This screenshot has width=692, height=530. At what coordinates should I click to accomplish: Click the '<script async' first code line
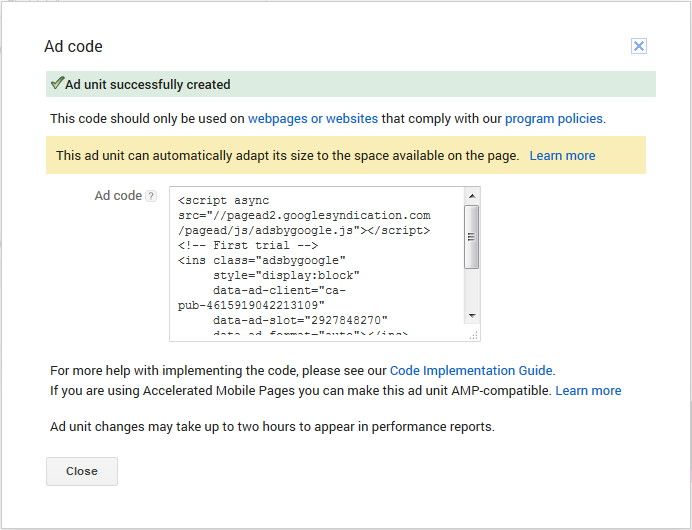coord(223,200)
